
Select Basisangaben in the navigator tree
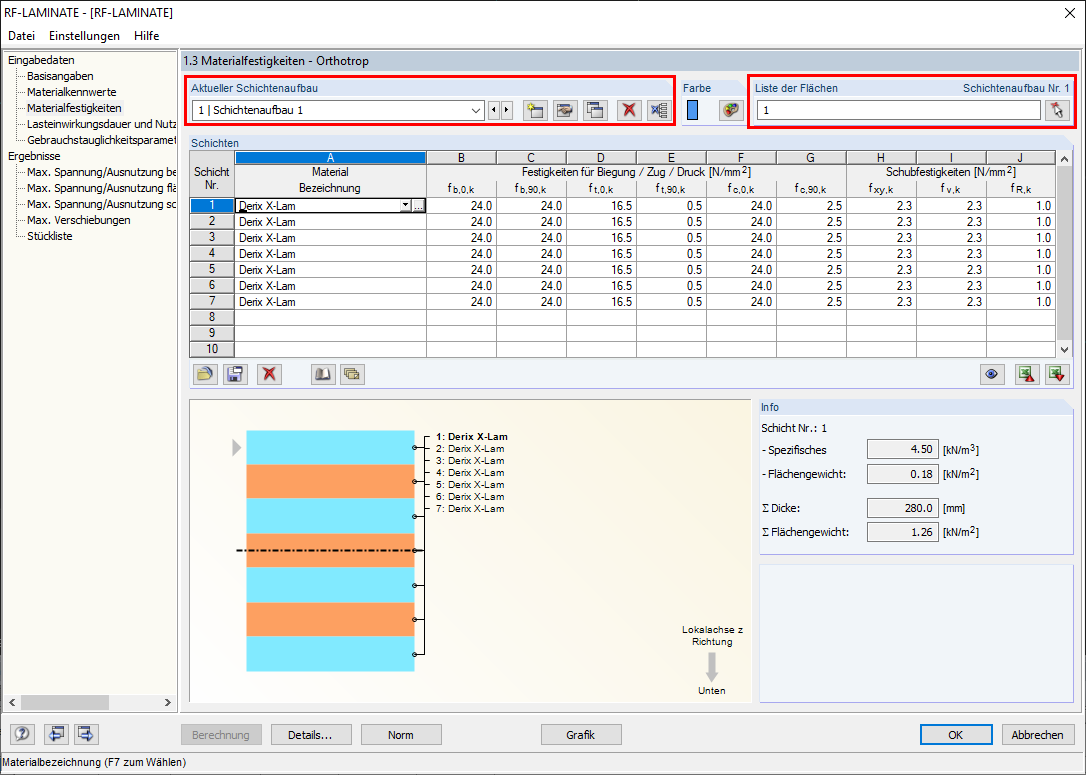pyautogui.click(x=60, y=76)
